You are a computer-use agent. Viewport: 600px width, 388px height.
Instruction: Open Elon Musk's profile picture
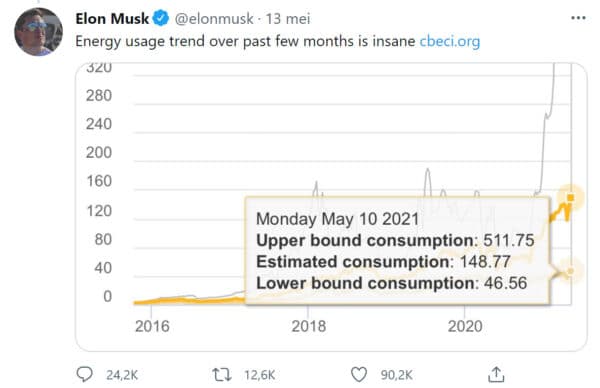(38, 32)
